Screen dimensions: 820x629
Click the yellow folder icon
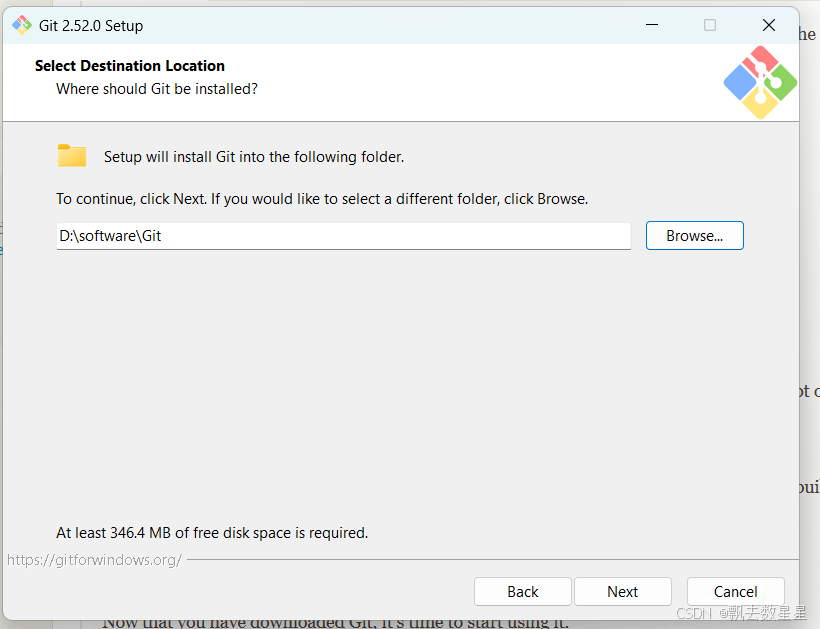click(x=72, y=155)
